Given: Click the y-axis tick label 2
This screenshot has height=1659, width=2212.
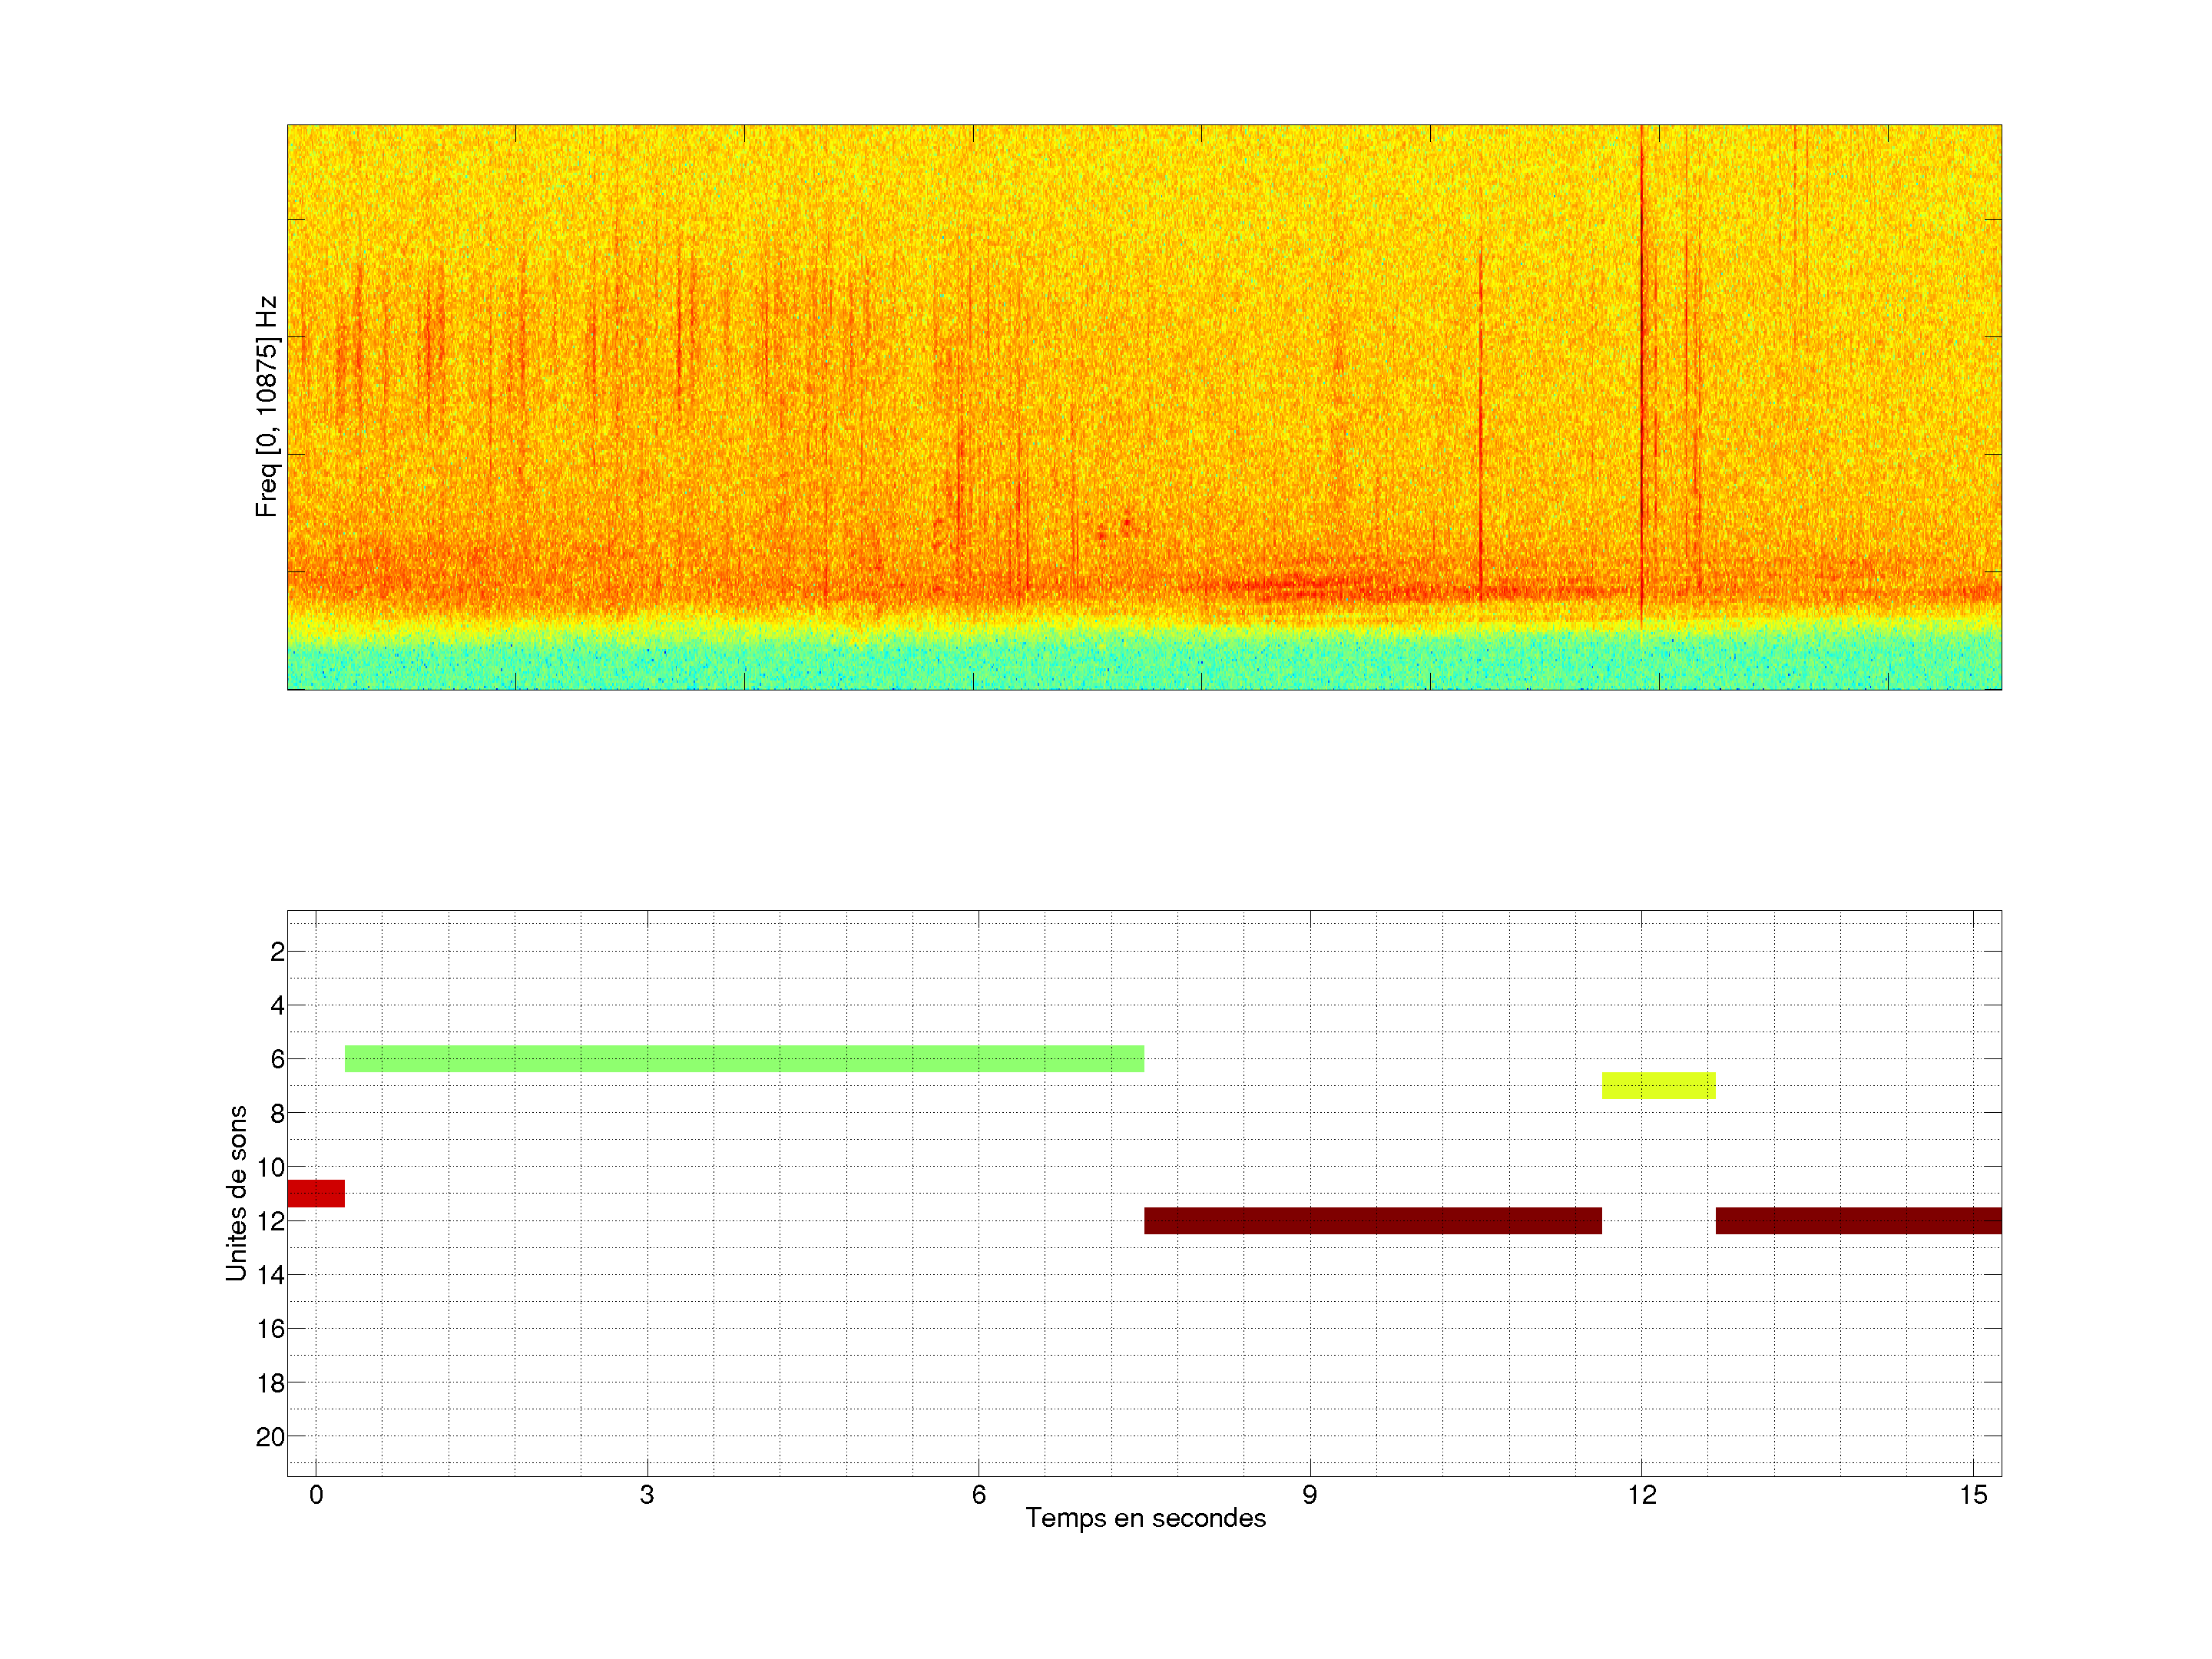Looking at the screenshot, I should (x=277, y=952).
